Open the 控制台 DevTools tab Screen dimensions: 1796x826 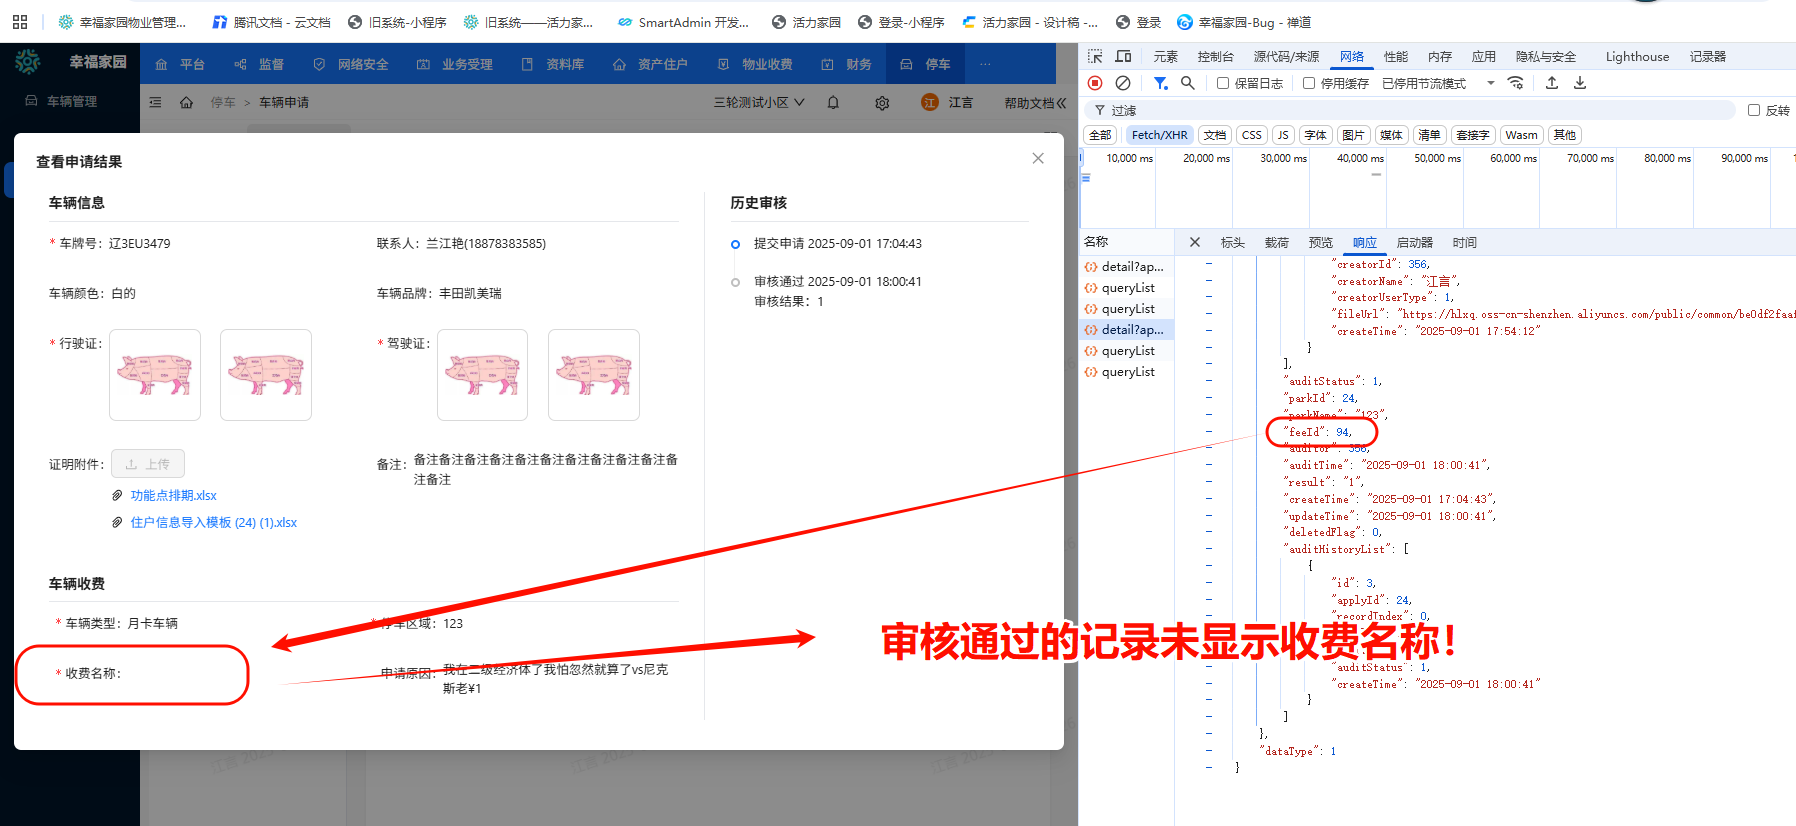1215,57
